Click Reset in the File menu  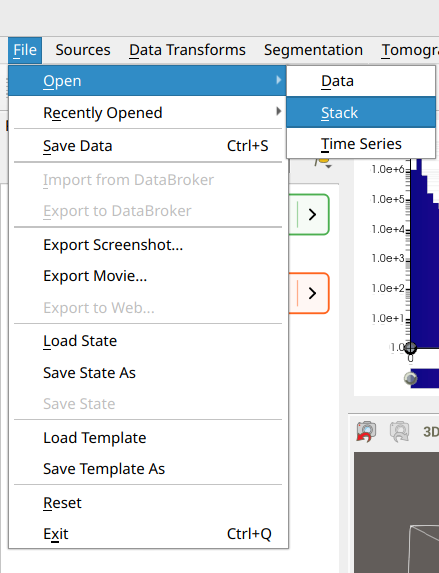pyautogui.click(x=147, y=503)
